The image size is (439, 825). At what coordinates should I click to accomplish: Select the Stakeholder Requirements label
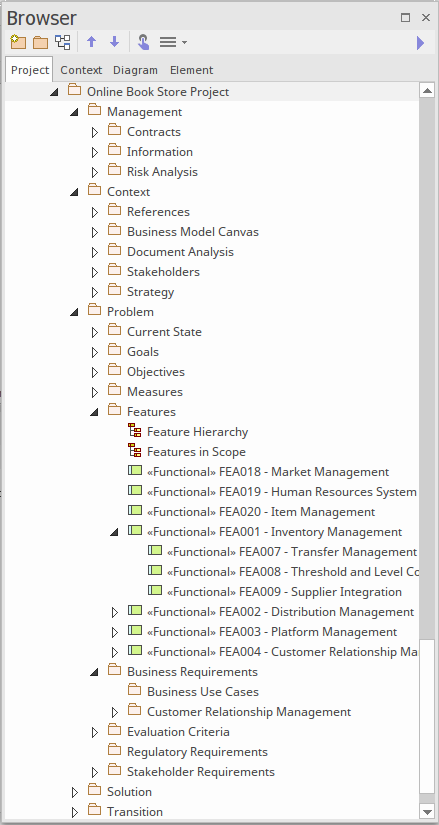pyautogui.click(x=201, y=772)
